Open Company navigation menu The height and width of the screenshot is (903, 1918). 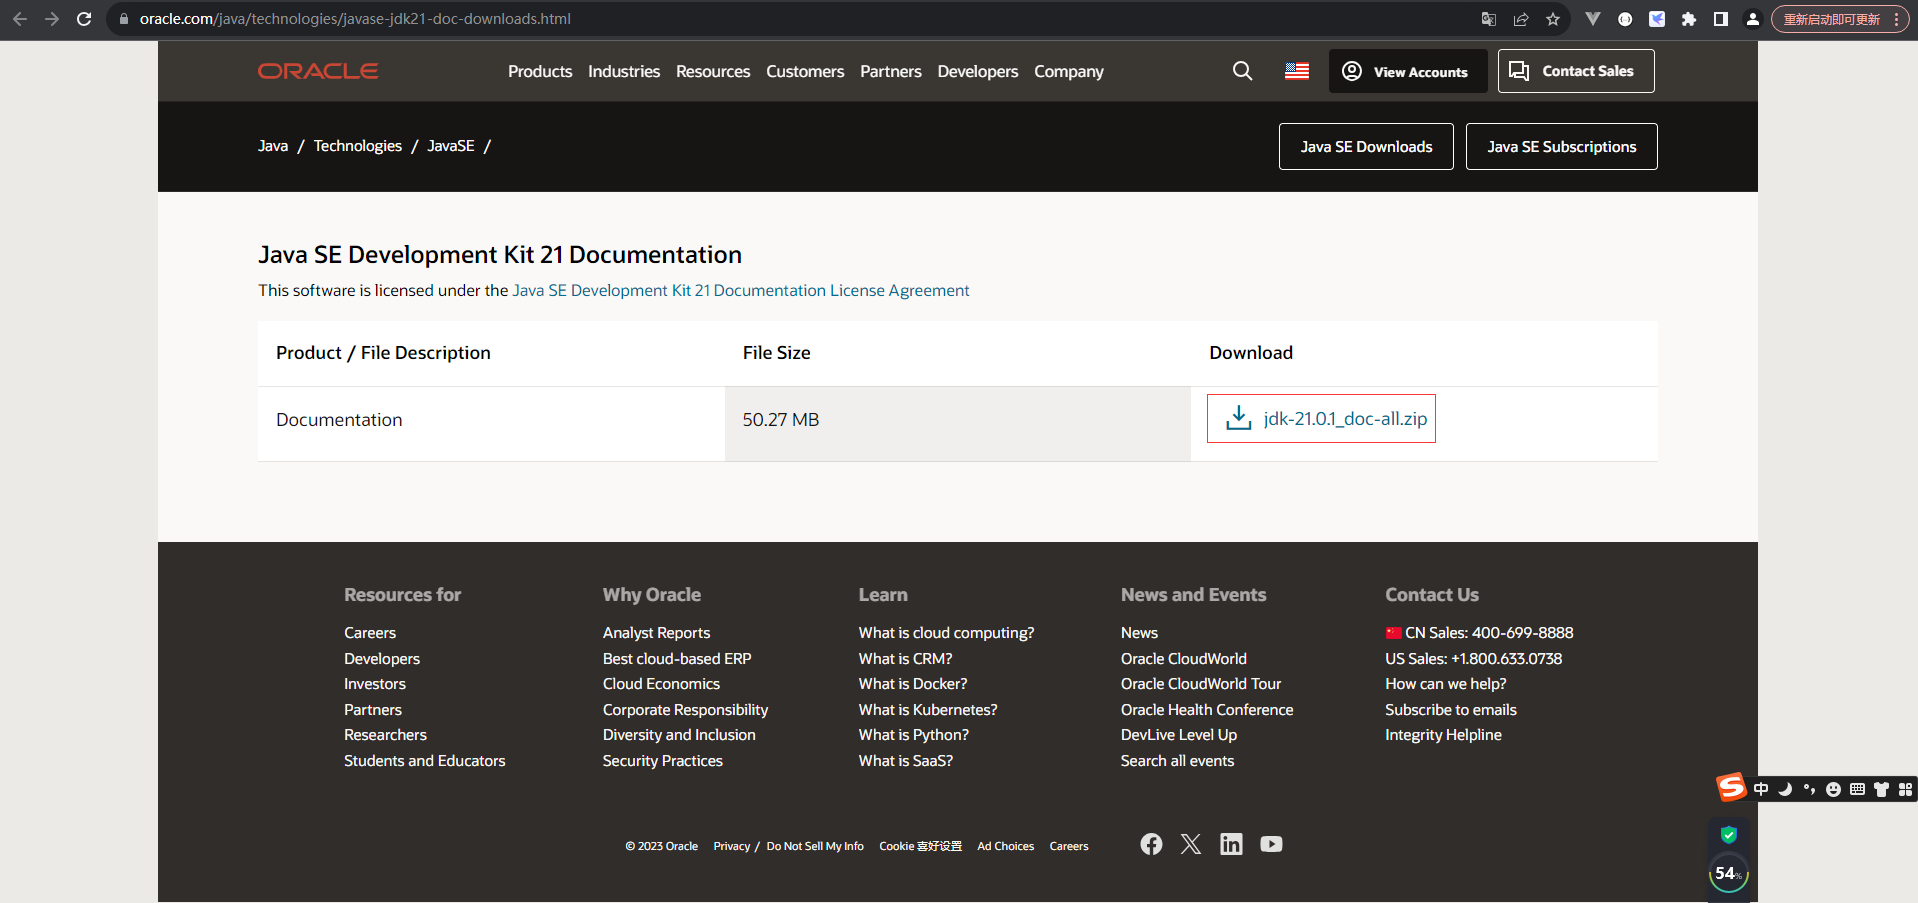click(x=1069, y=71)
